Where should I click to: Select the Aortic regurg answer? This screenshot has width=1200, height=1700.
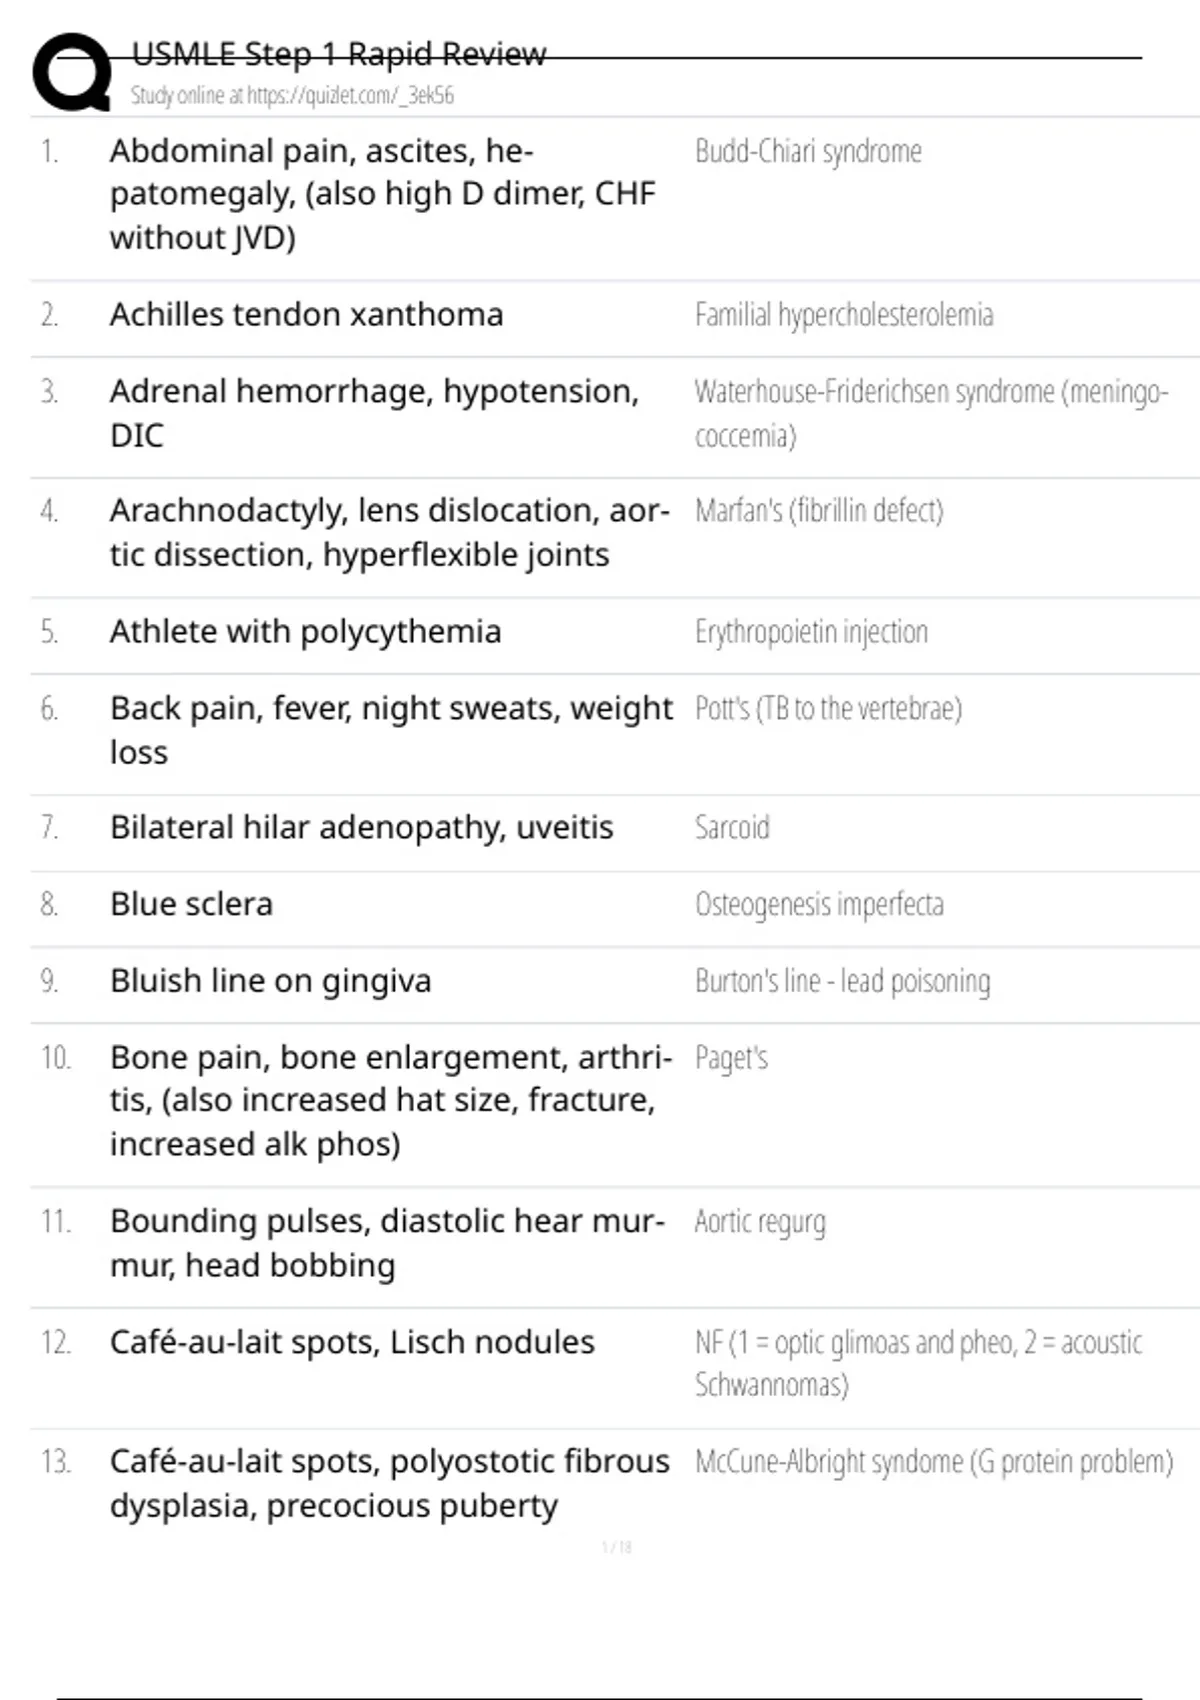pos(760,1222)
